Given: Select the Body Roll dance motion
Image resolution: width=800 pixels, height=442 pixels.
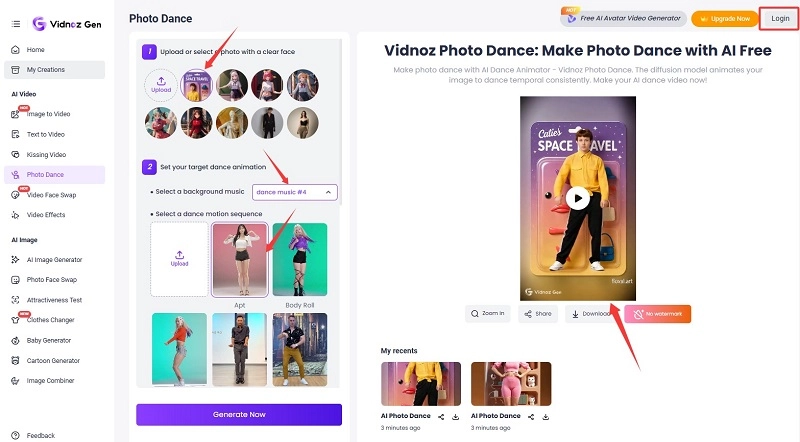Looking at the screenshot, I should (299, 259).
